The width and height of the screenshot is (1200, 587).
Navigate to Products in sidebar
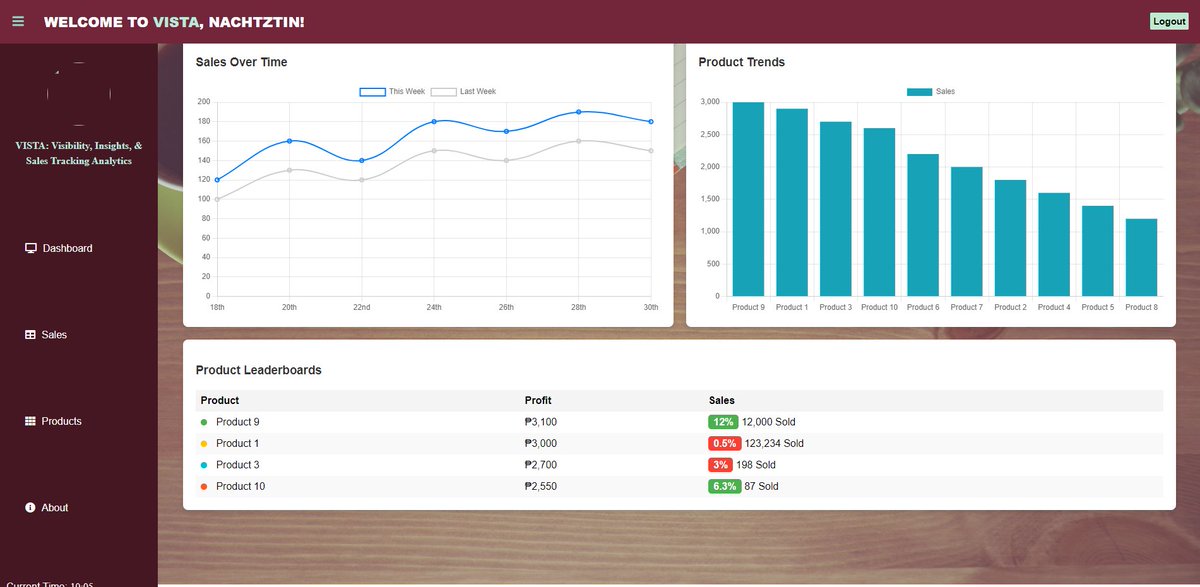(53, 421)
